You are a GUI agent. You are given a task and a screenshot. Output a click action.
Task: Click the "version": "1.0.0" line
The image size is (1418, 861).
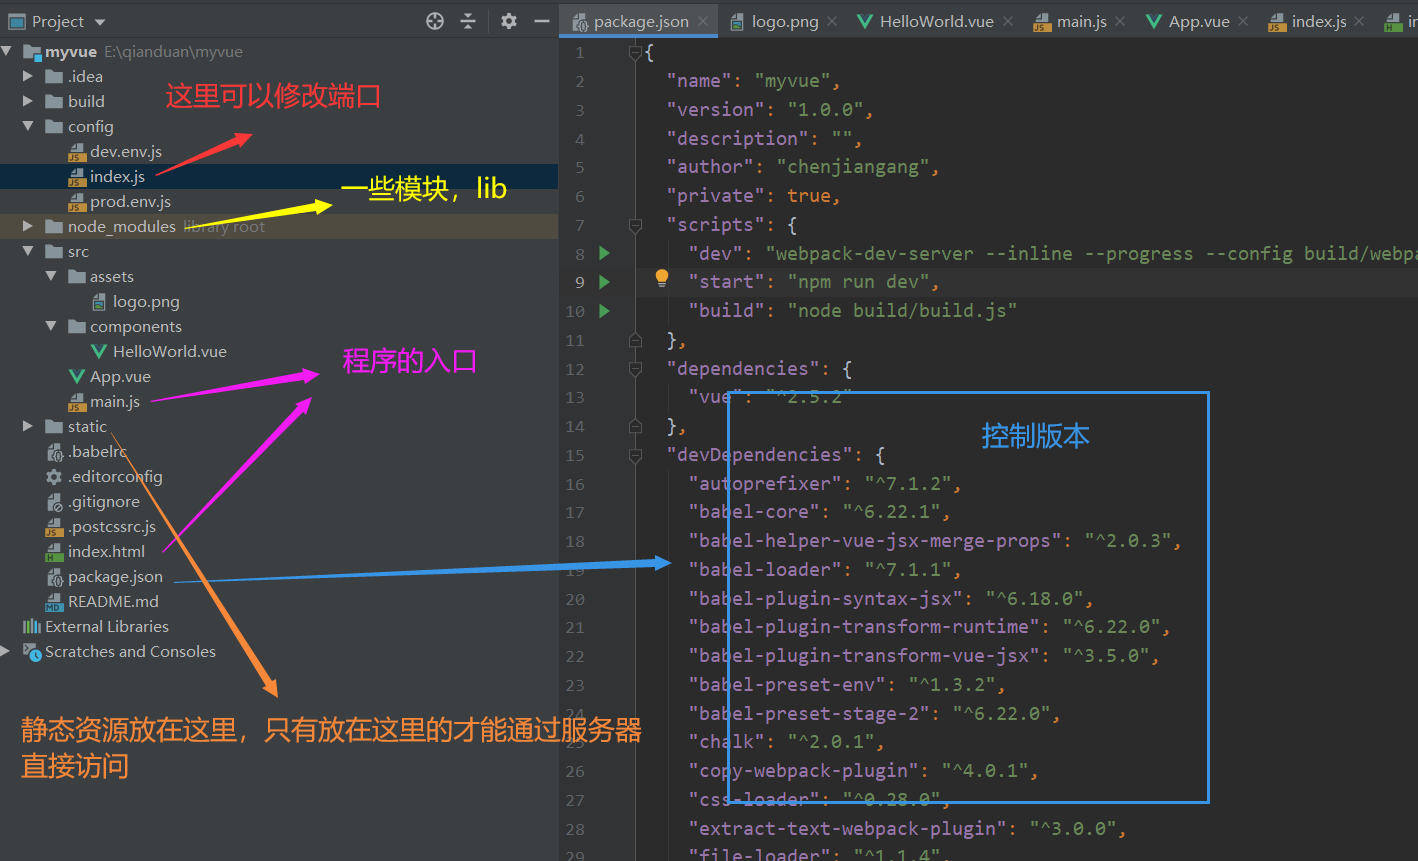point(770,110)
